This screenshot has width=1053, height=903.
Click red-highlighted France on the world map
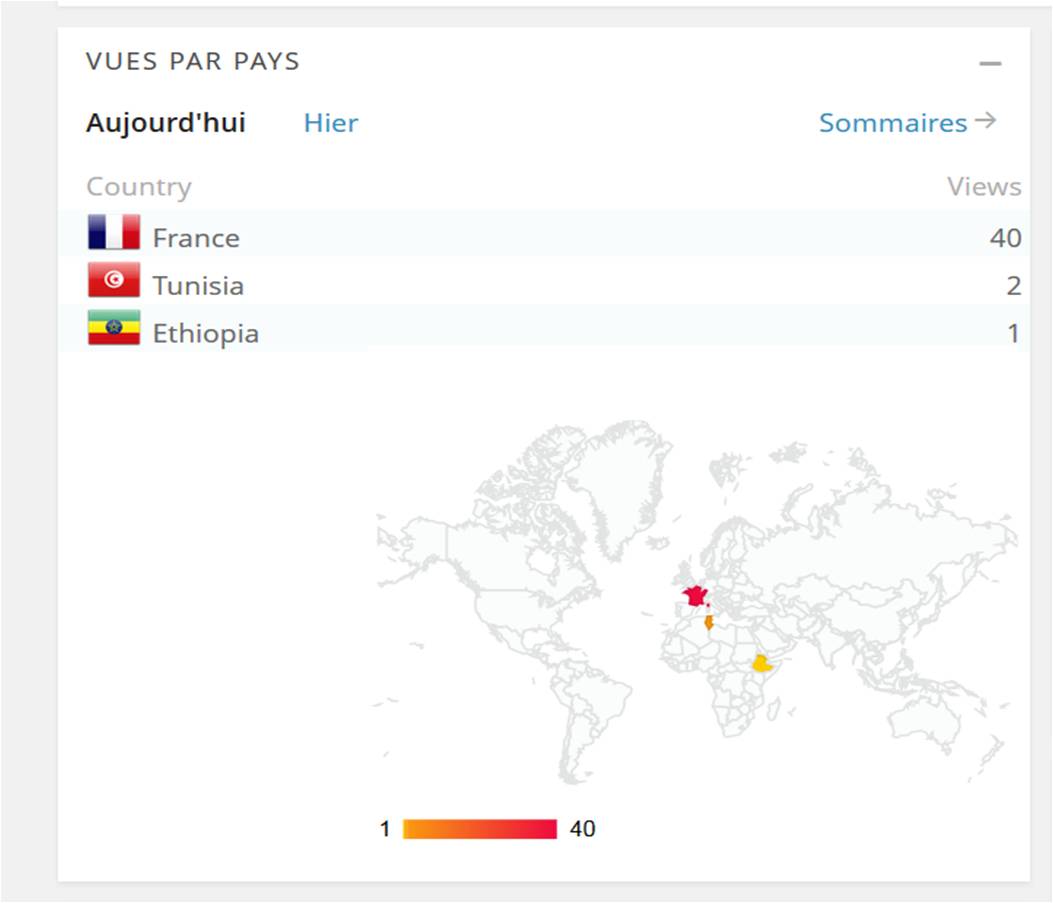[694, 597]
